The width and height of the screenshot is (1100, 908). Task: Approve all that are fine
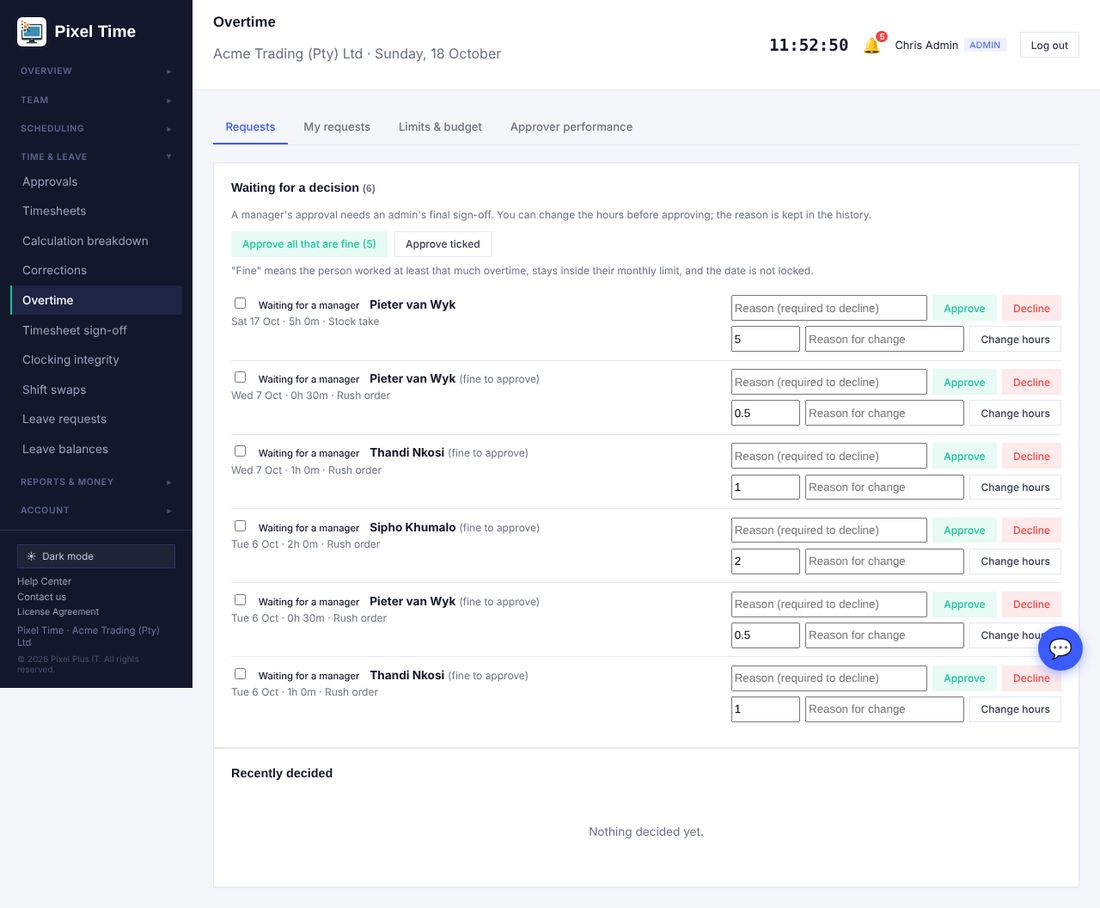point(309,244)
